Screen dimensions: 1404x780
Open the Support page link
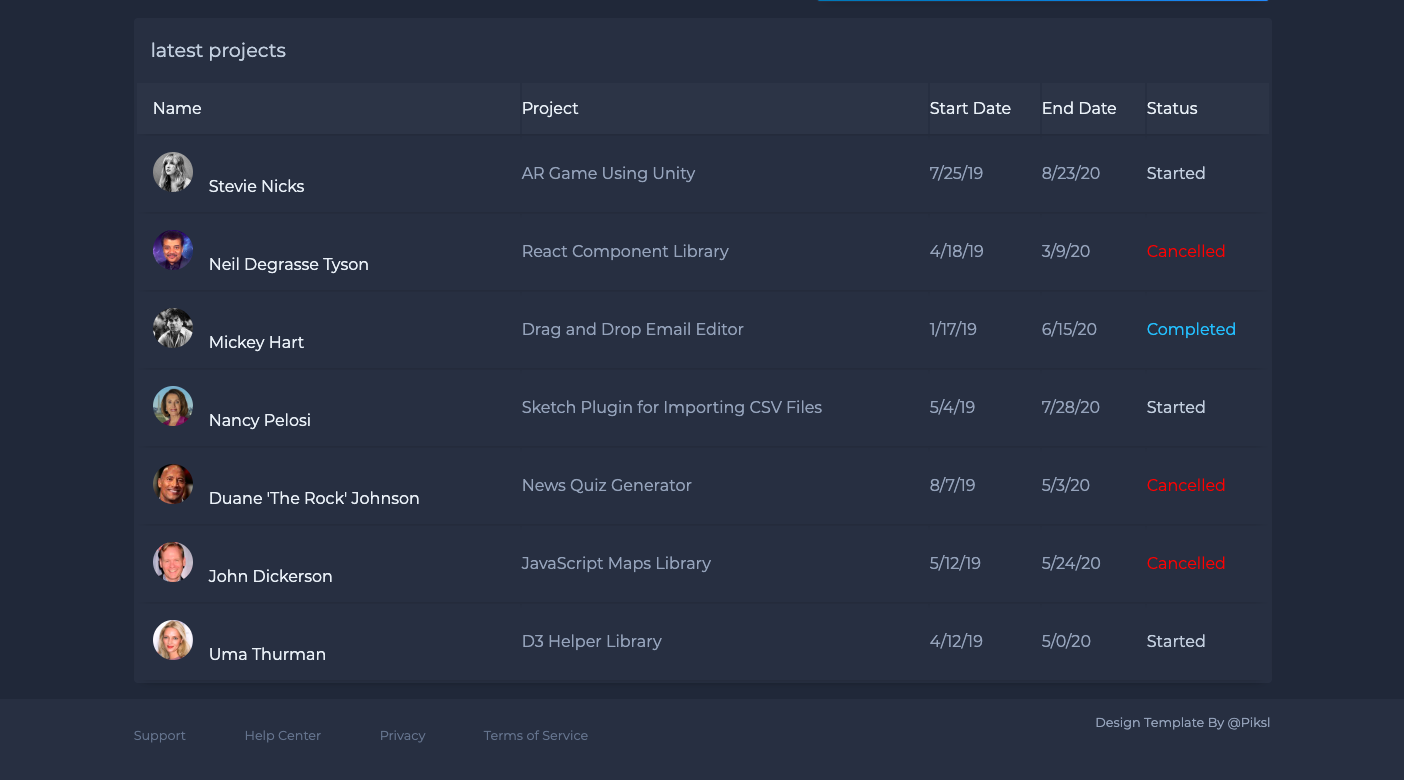[159, 735]
